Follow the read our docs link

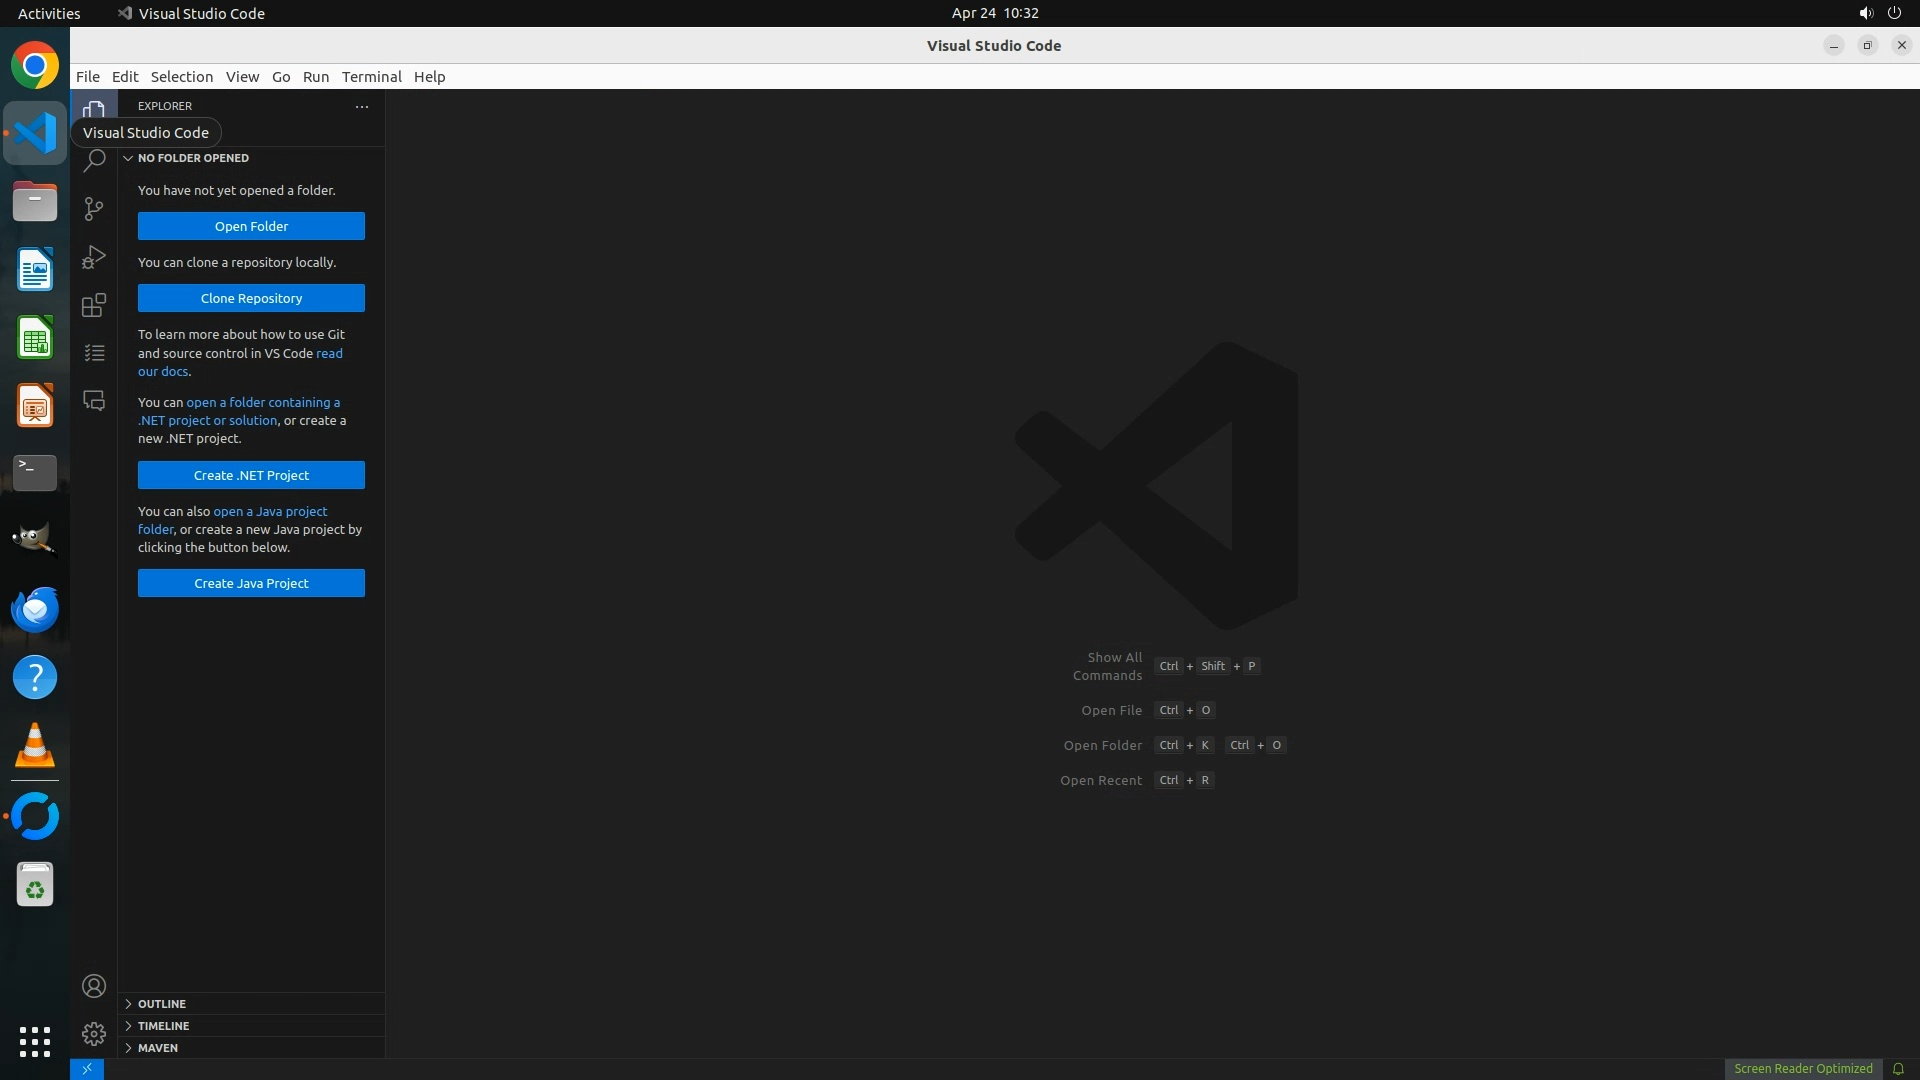329,353
